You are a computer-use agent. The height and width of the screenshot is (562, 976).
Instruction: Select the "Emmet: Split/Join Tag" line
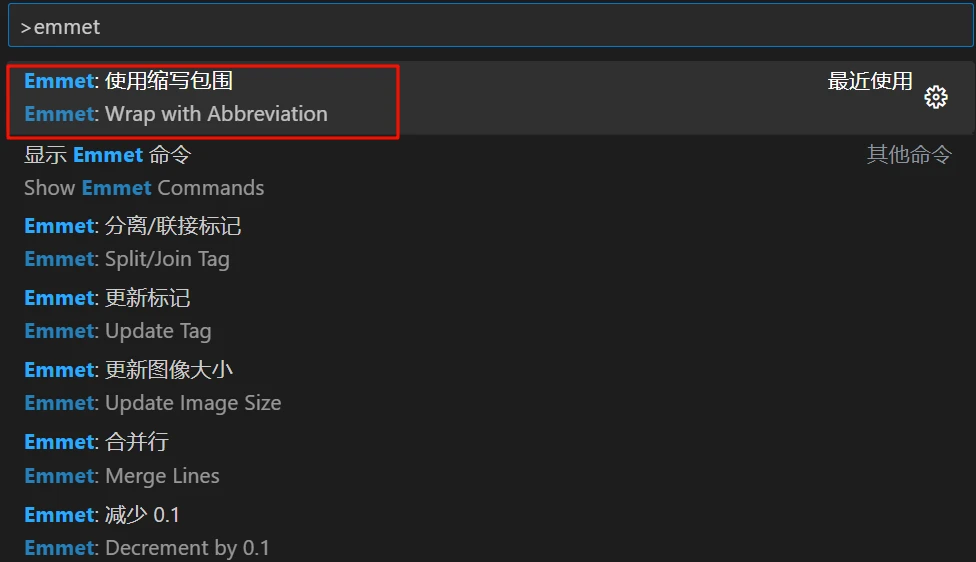[127, 259]
